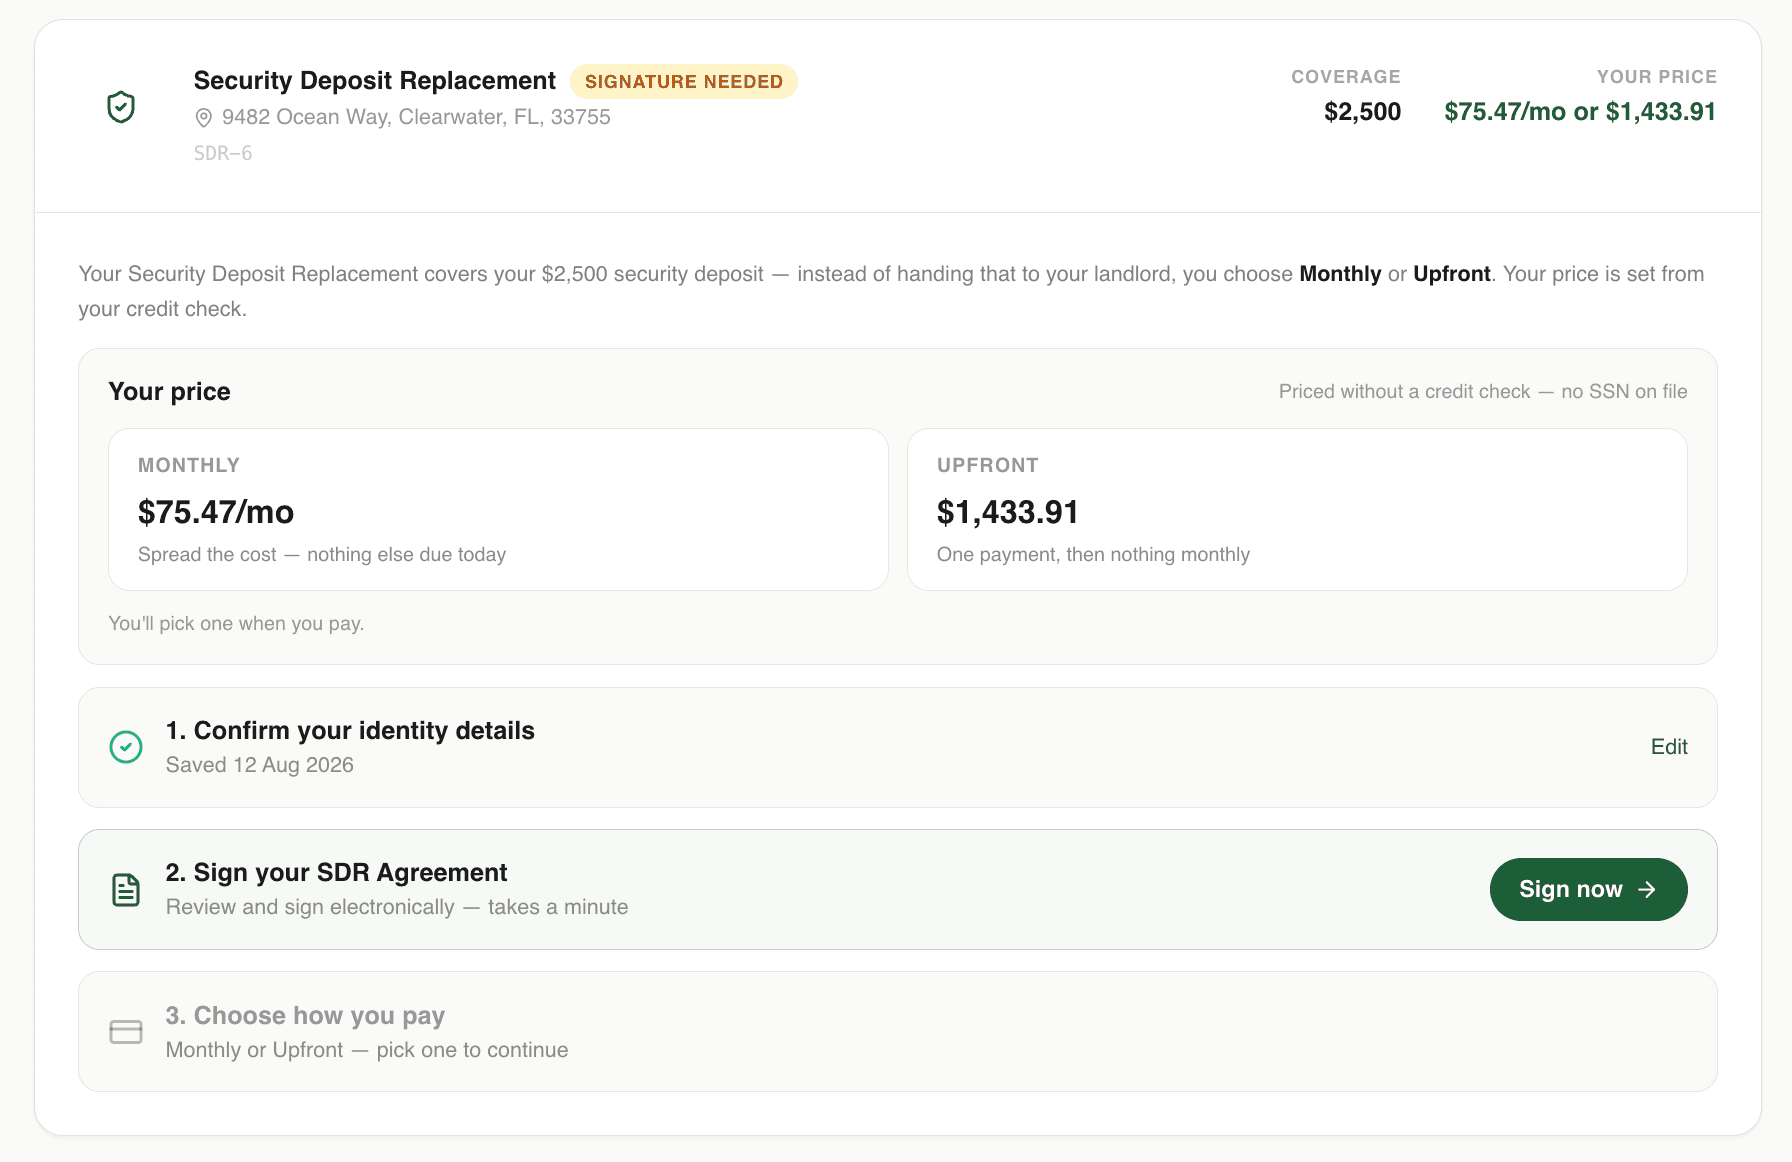Click the $2,500 coverage amount
The image size is (1792, 1162).
pos(1362,112)
